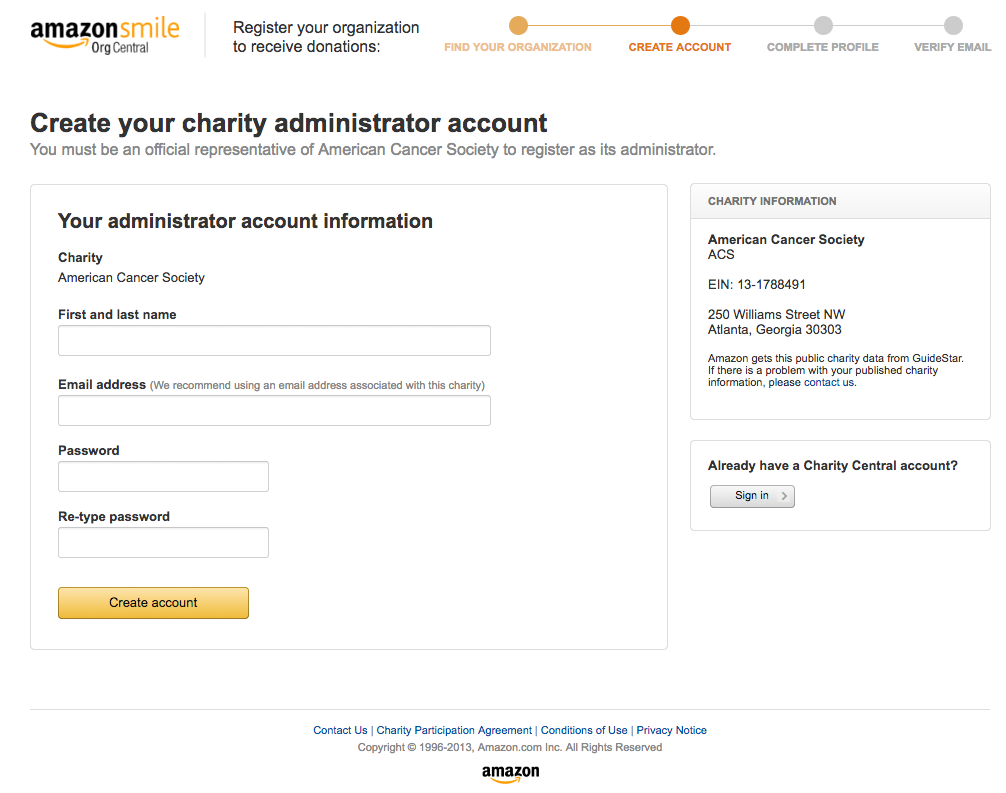Screen dimensions: 1006x793
Task: Click the First and last name field
Action: tap(274, 340)
